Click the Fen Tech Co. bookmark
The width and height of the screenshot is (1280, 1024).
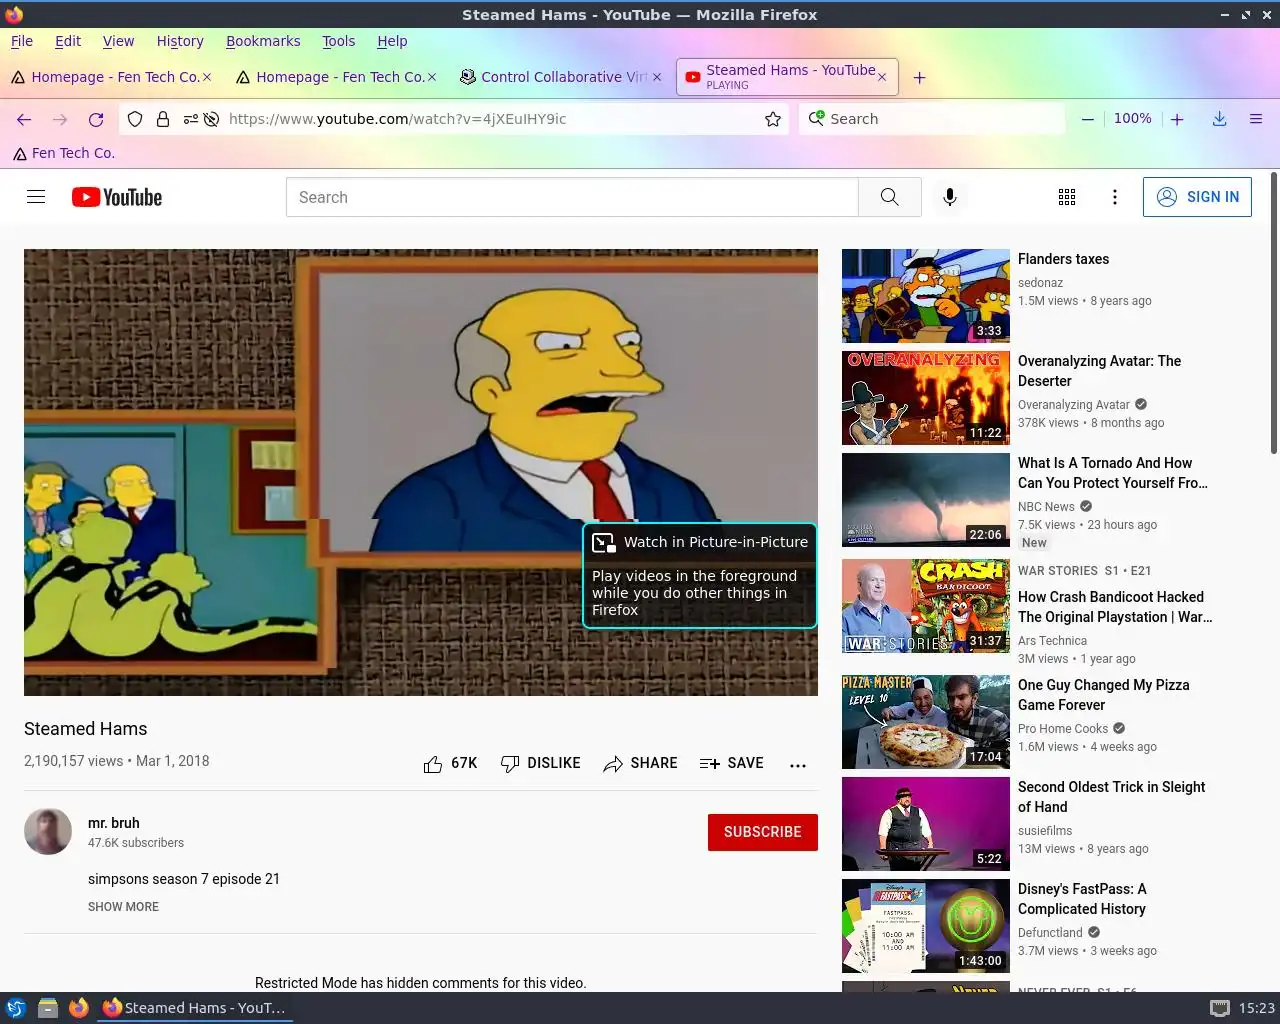coord(64,153)
